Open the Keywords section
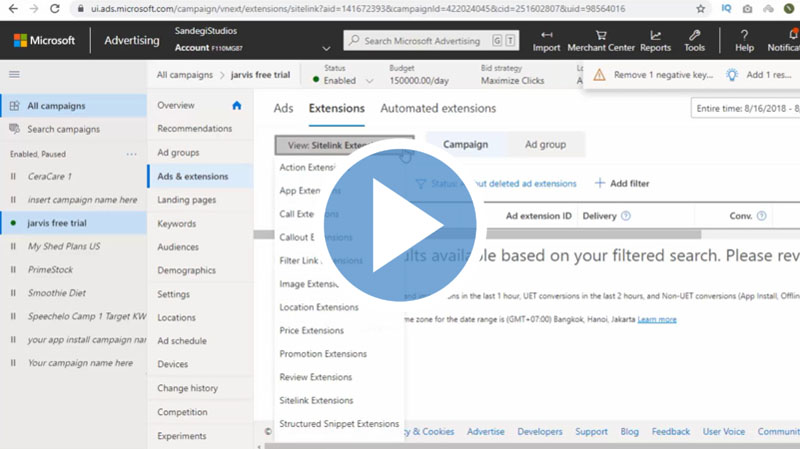This screenshot has width=800, height=449. click(177, 223)
